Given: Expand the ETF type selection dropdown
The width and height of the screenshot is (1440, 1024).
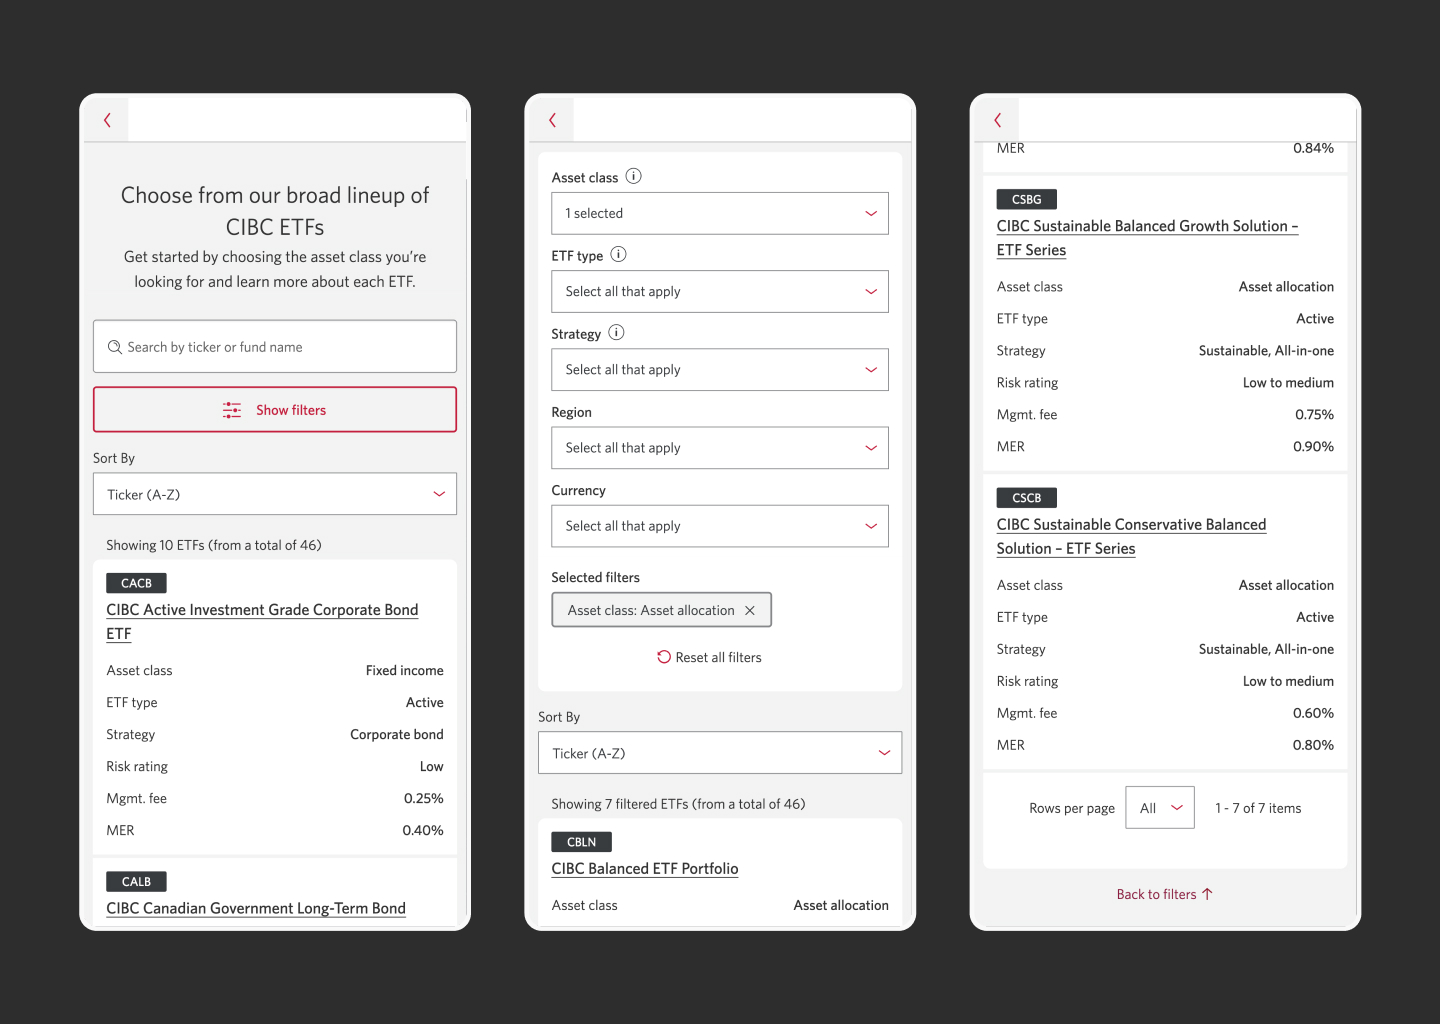Looking at the screenshot, I should coord(719,291).
